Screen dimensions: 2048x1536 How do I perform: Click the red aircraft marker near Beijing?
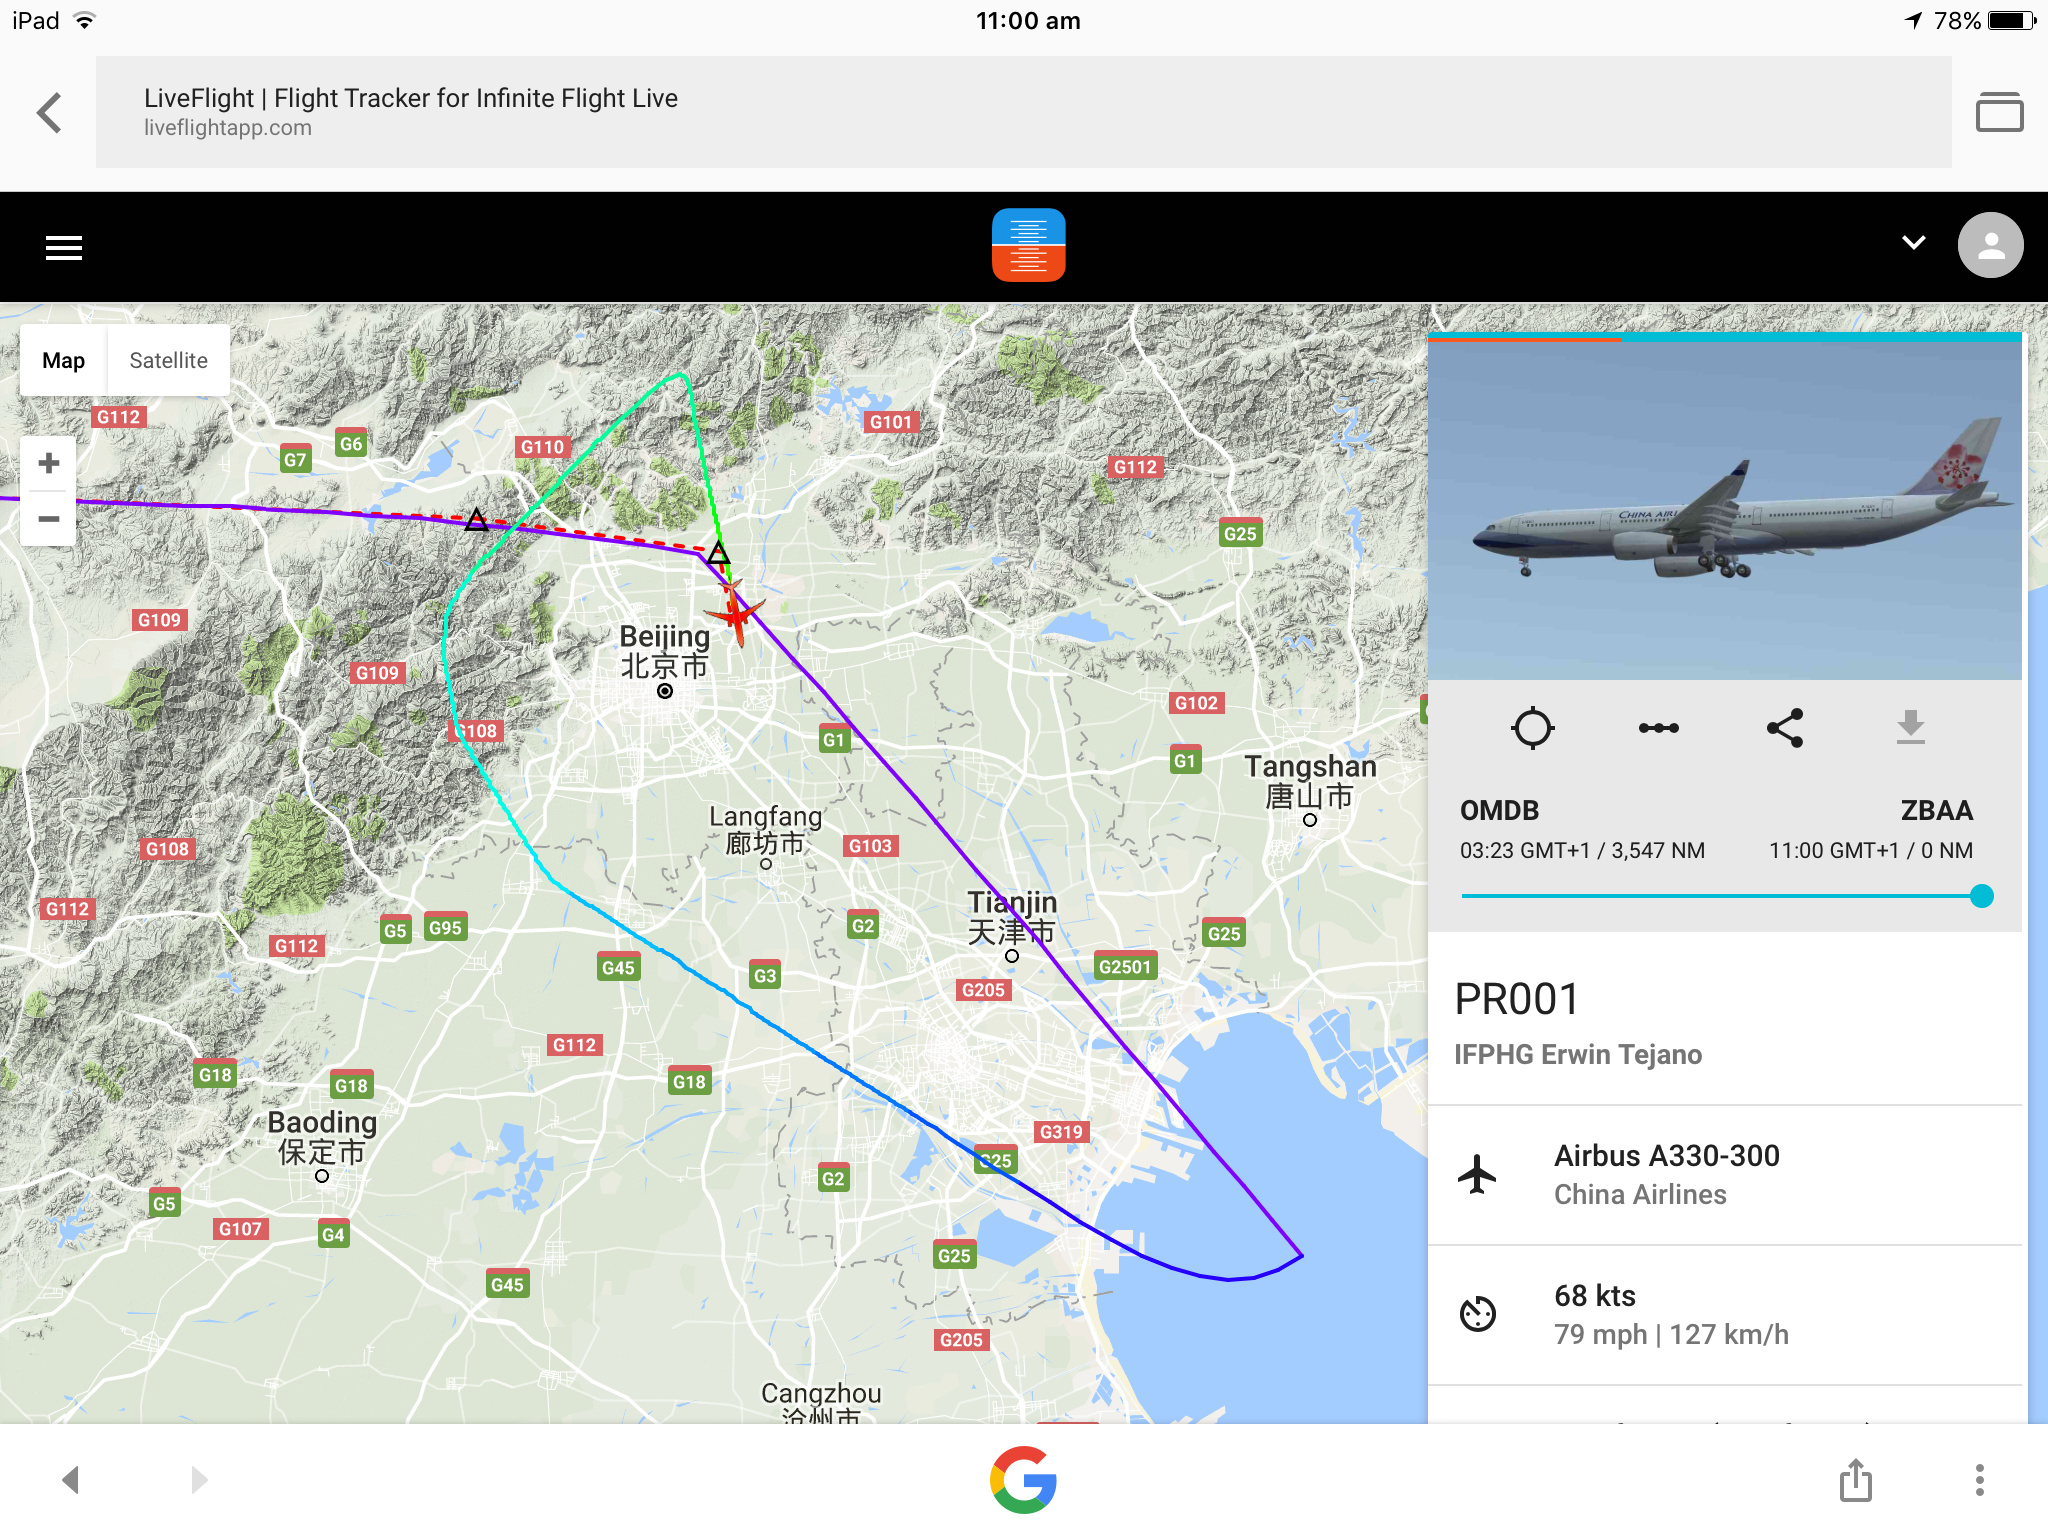(x=735, y=610)
